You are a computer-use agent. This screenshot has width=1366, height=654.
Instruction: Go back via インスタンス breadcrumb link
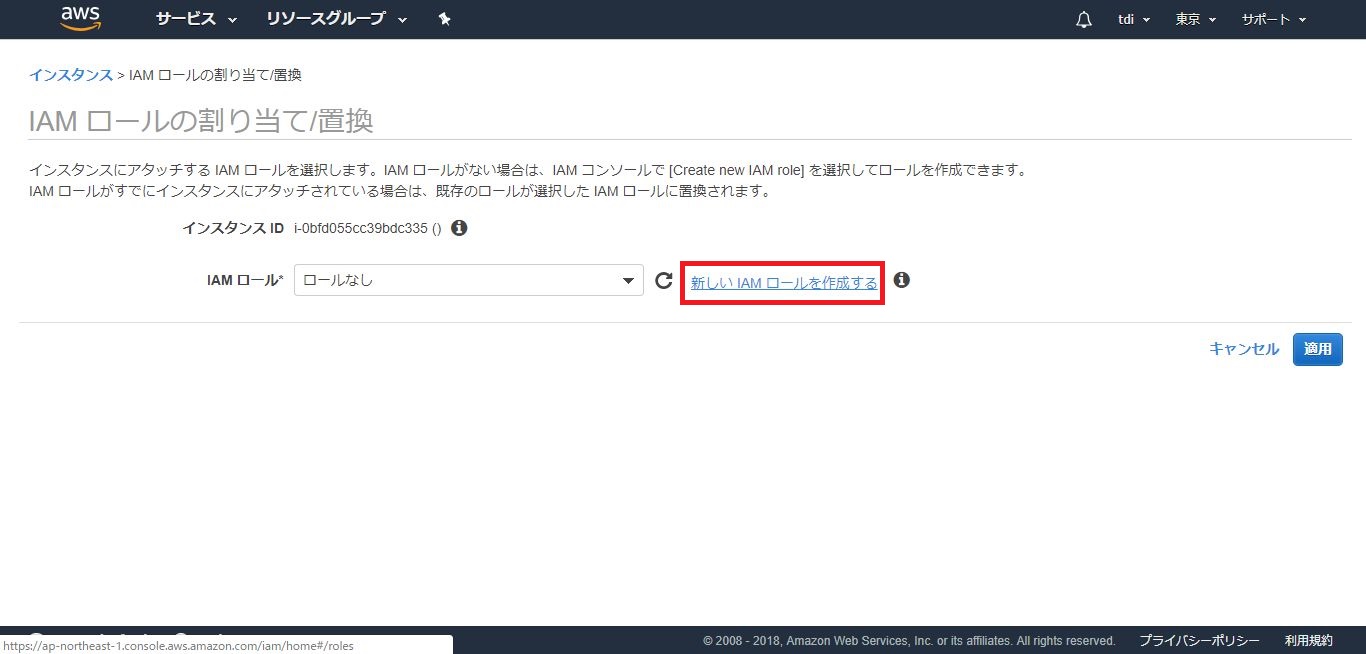(x=70, y=75)
